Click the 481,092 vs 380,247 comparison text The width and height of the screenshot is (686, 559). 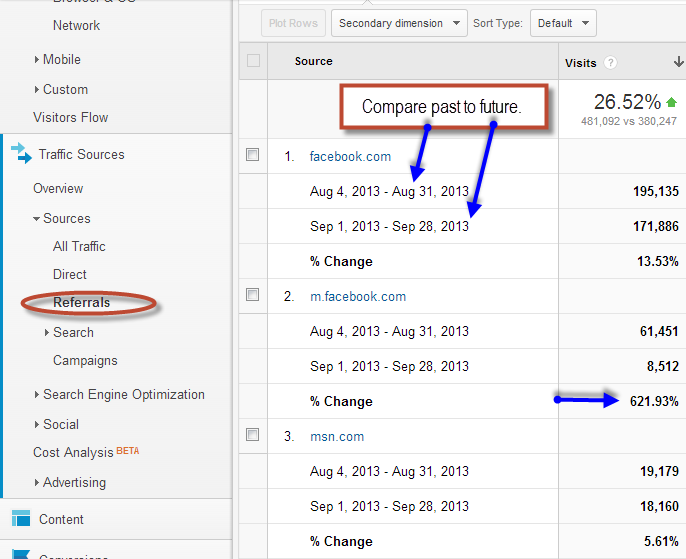(x=629, y=121)
